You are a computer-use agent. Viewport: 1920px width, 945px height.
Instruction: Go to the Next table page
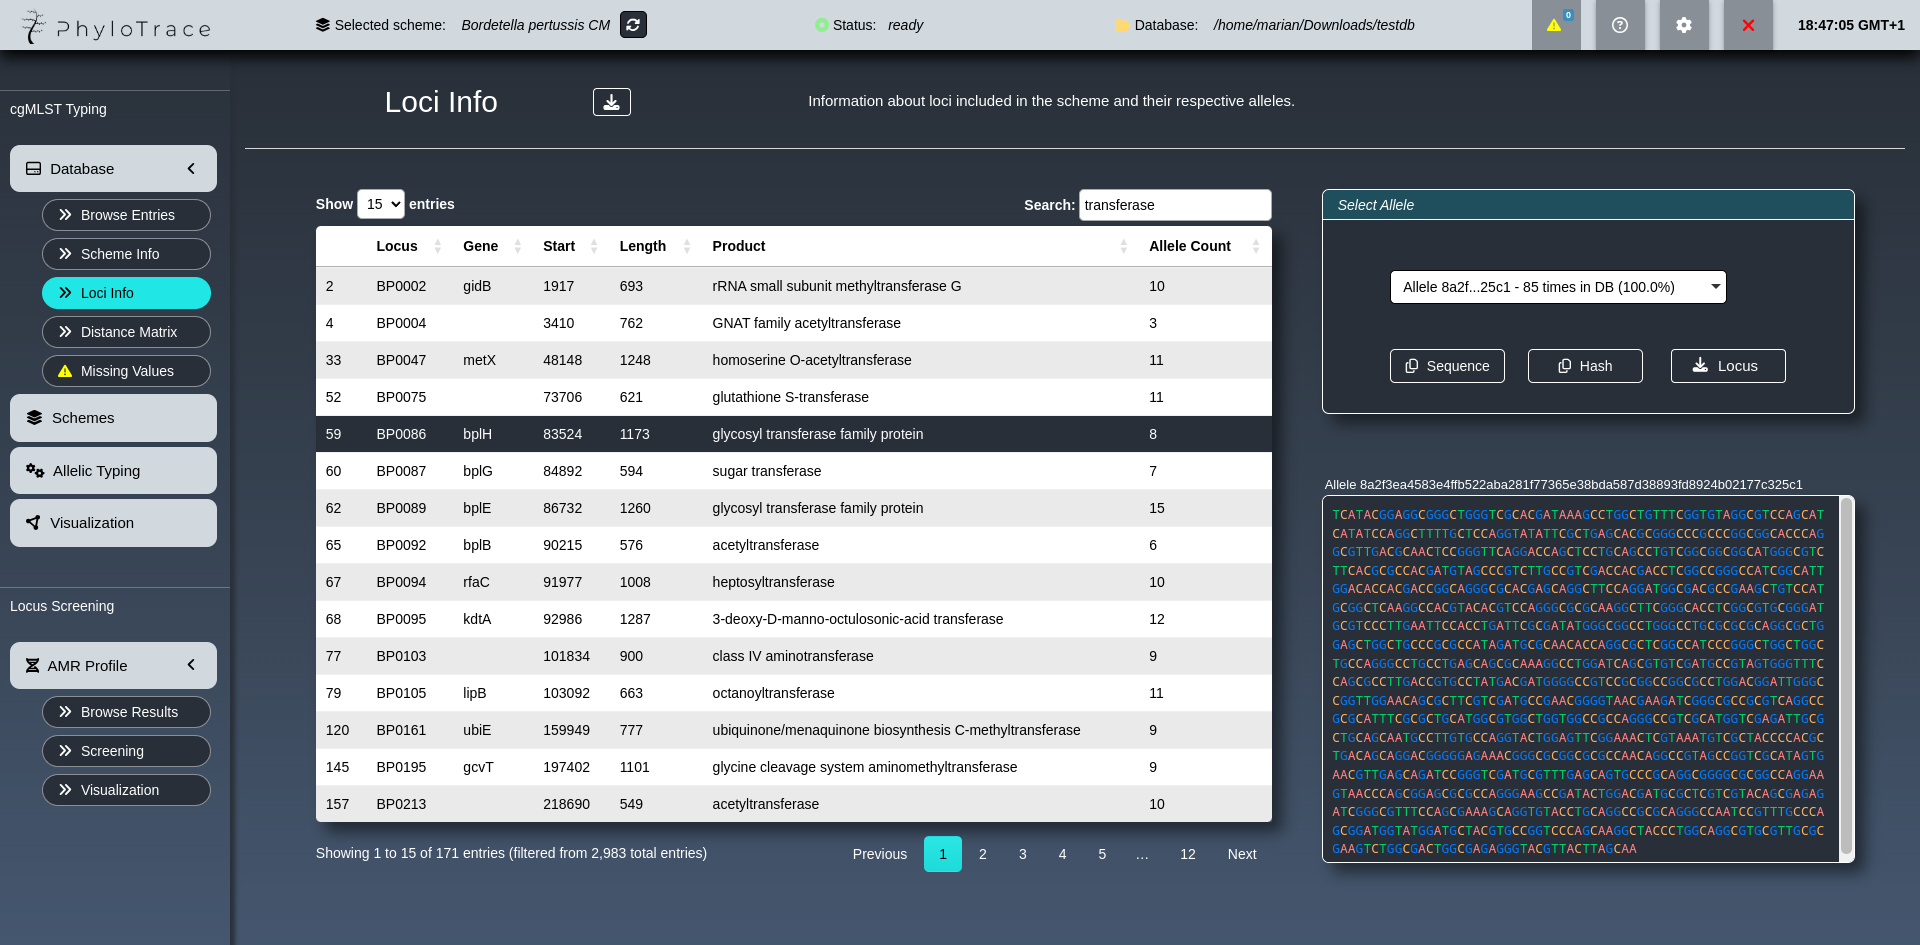[x=1241, y=854]
